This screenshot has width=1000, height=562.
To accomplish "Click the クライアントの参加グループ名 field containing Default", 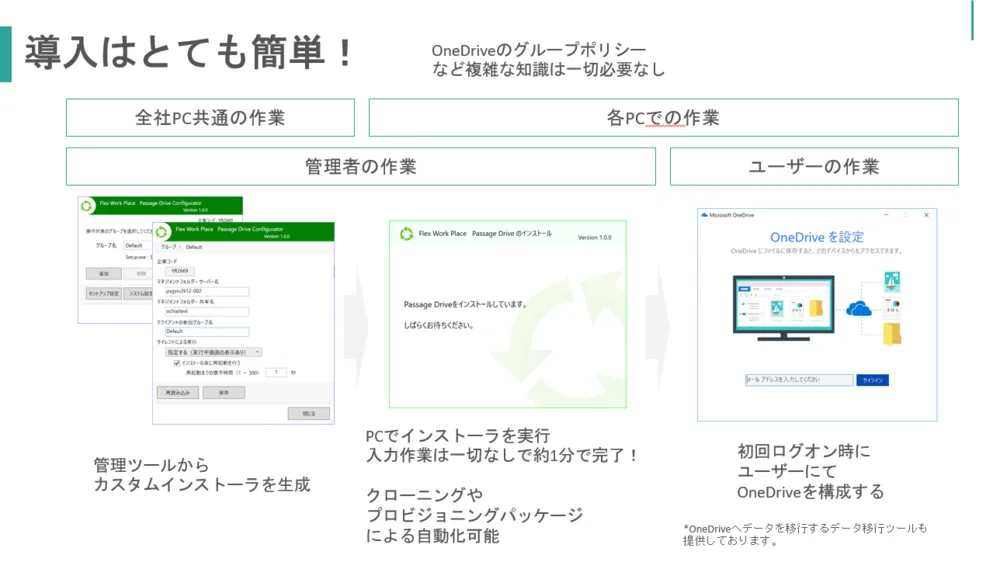I will click(207, 332).
